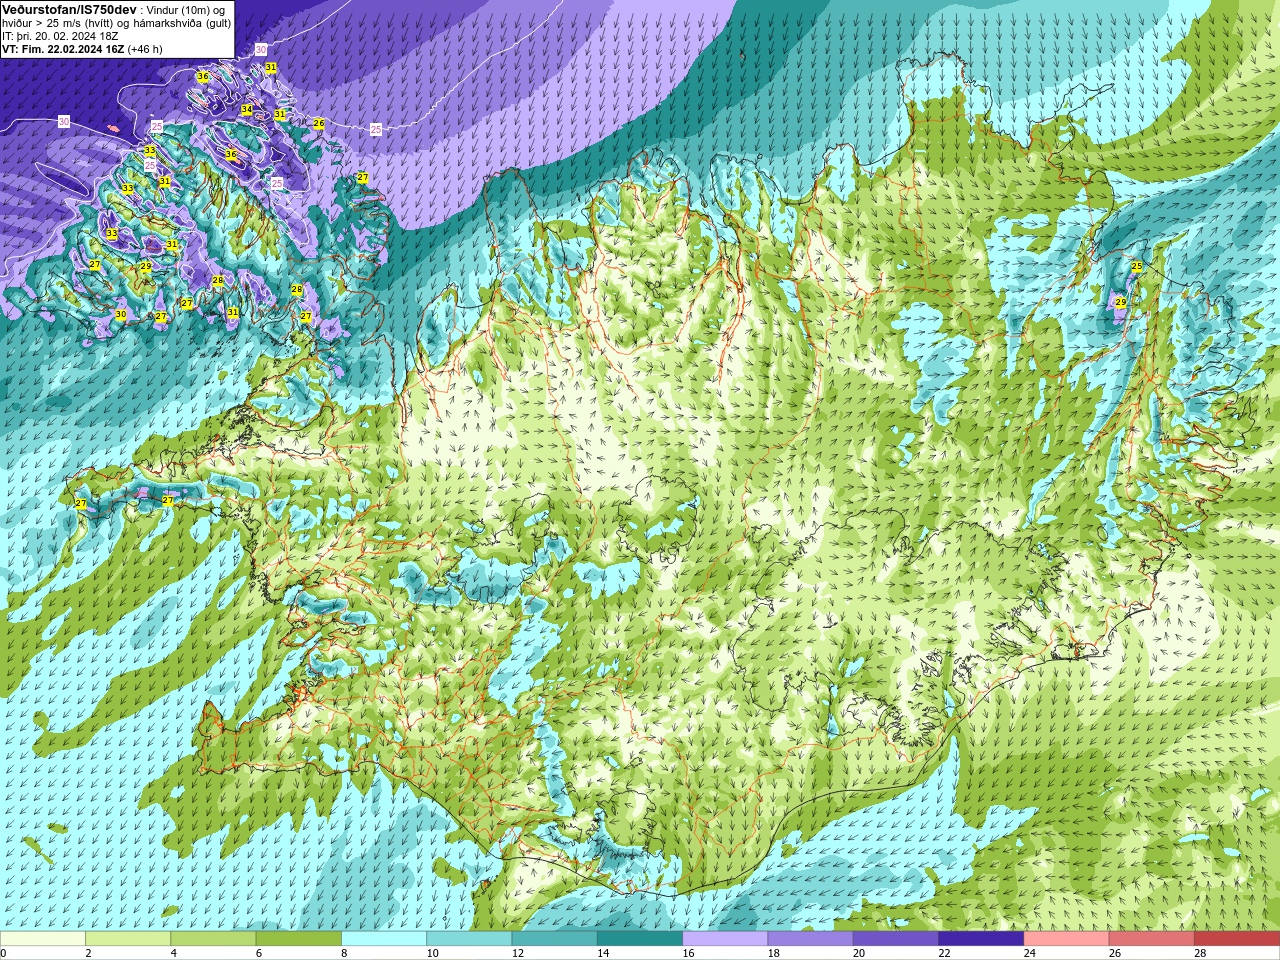Choose the 10–12 turquoise legend band
The image size is (1280, 960).
pyautogui.click(x=469, y=939)
